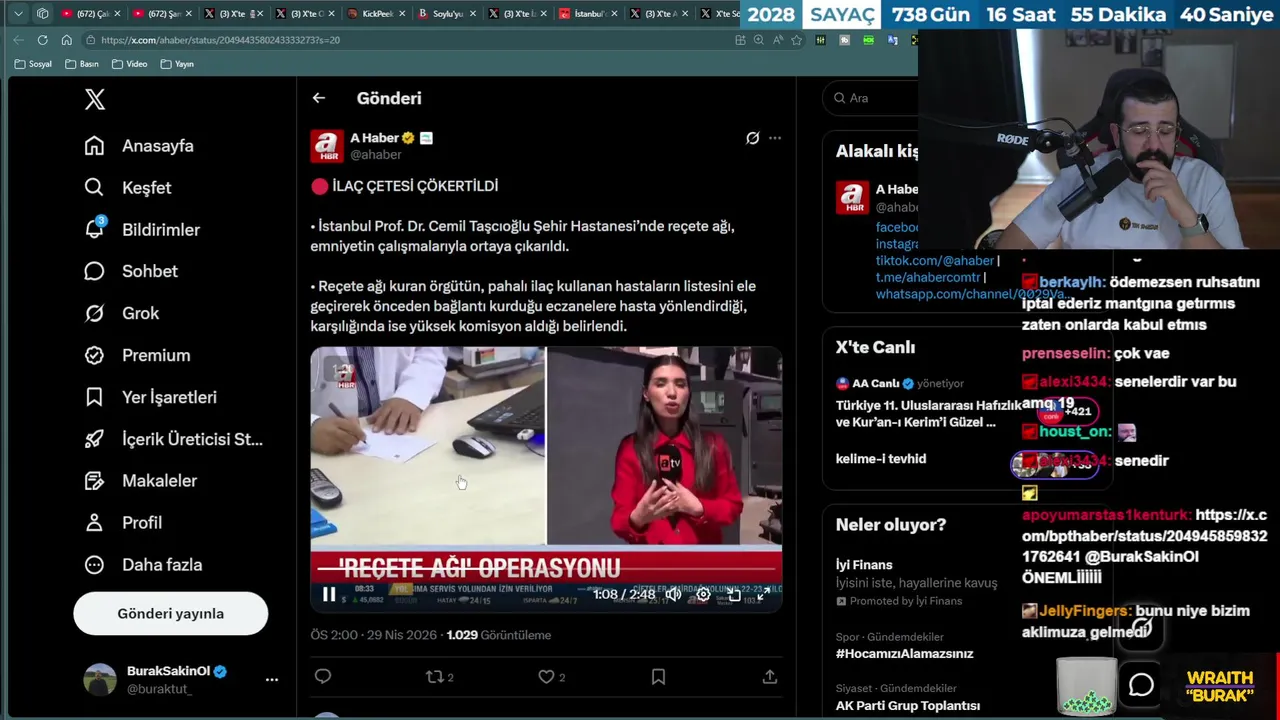Open Premium verified-badge icon
This screenshot has width=1280, height=720.
point(94,355)
